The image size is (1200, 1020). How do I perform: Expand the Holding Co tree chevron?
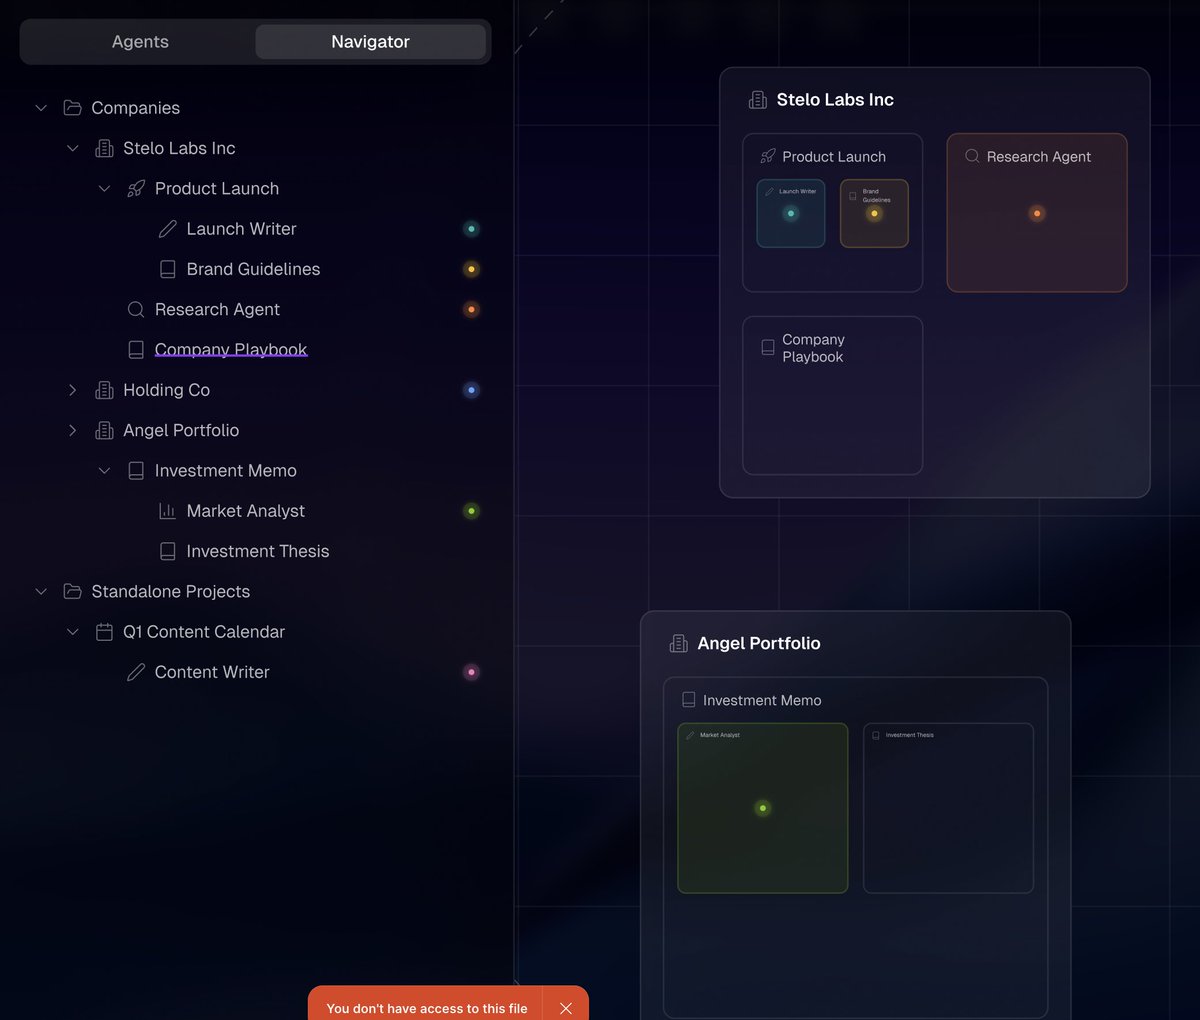pos(72,390)
